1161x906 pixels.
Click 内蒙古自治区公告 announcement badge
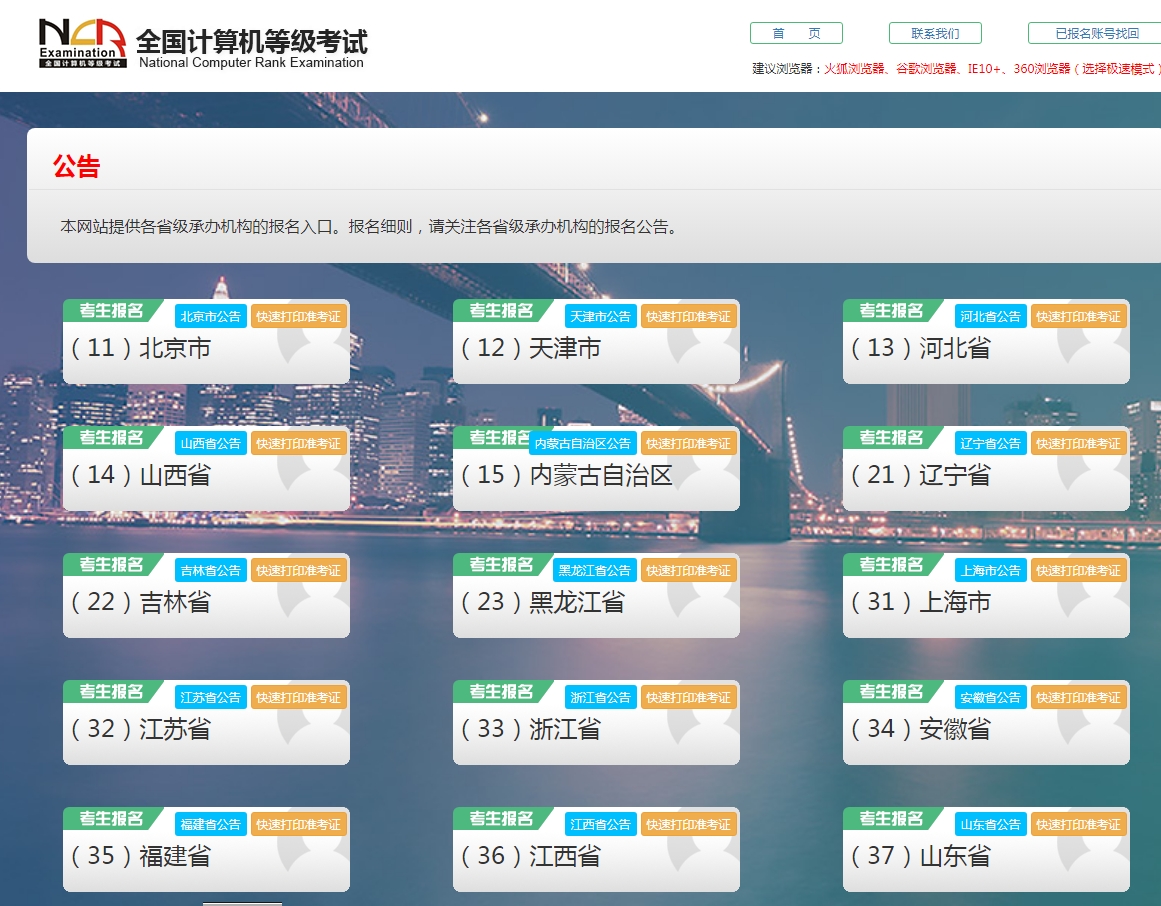582,442
